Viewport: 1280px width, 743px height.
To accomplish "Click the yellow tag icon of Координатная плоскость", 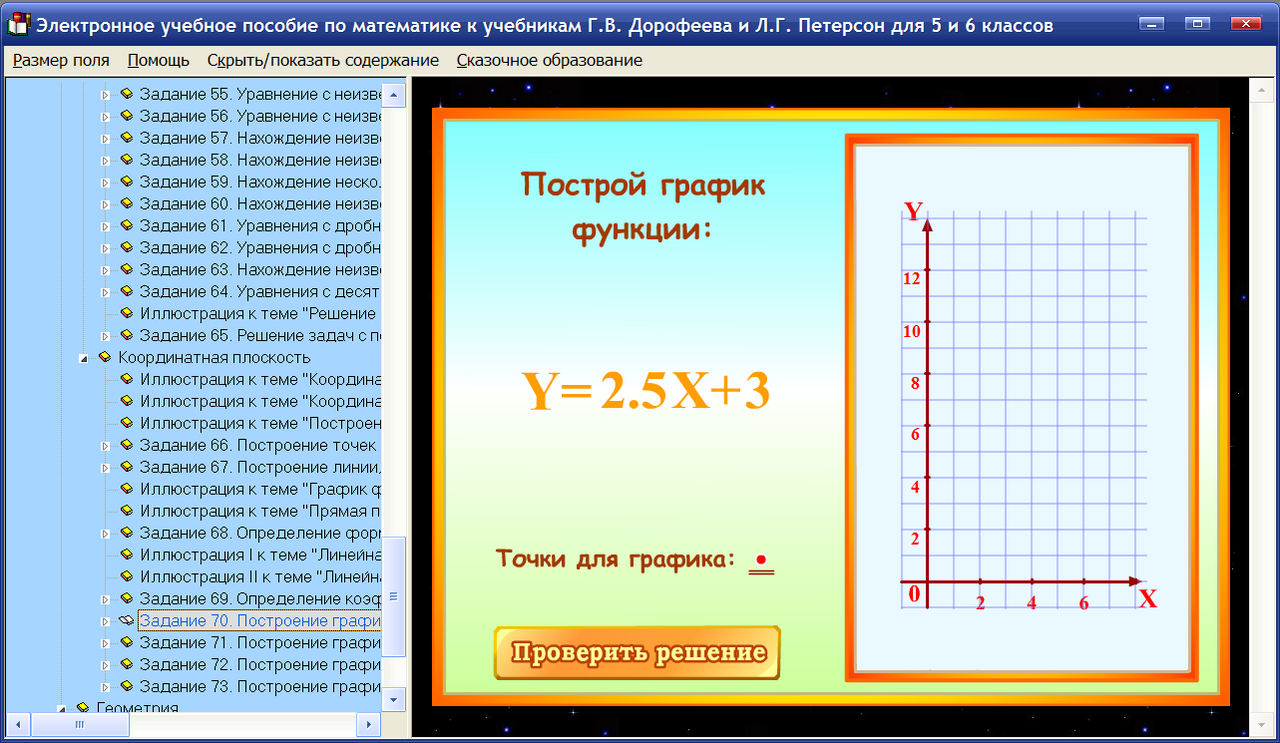I will (x=106, y=356).
